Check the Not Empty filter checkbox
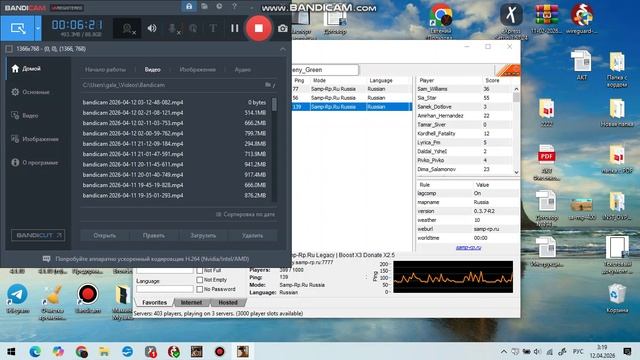The image size is (640, 360). click(200, 280)
